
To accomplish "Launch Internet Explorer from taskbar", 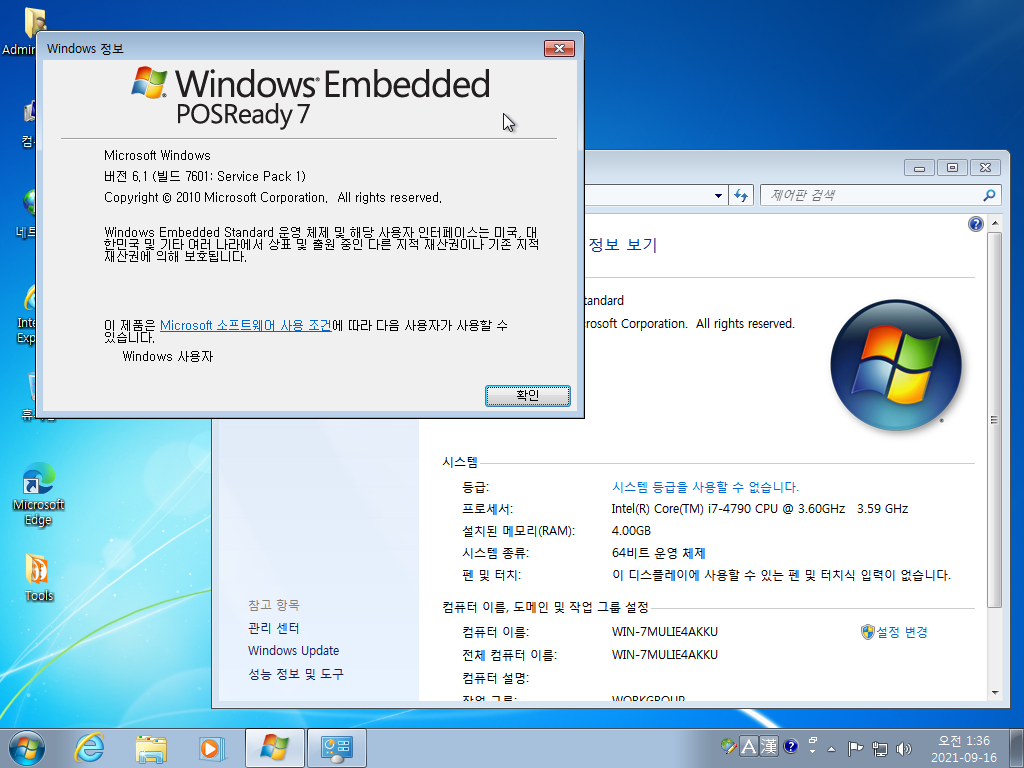I will [89, 748].
